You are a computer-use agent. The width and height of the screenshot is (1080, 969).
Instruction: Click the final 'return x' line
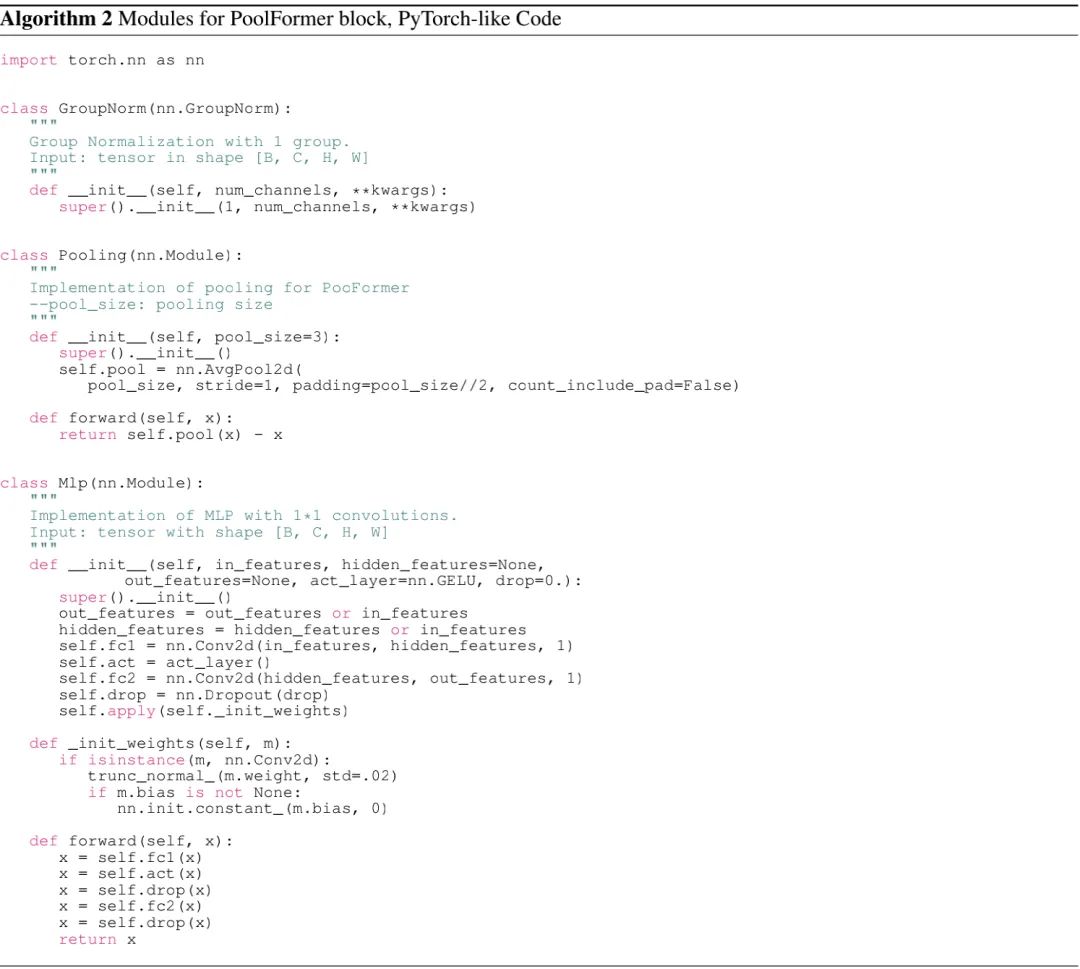(97, 939)
